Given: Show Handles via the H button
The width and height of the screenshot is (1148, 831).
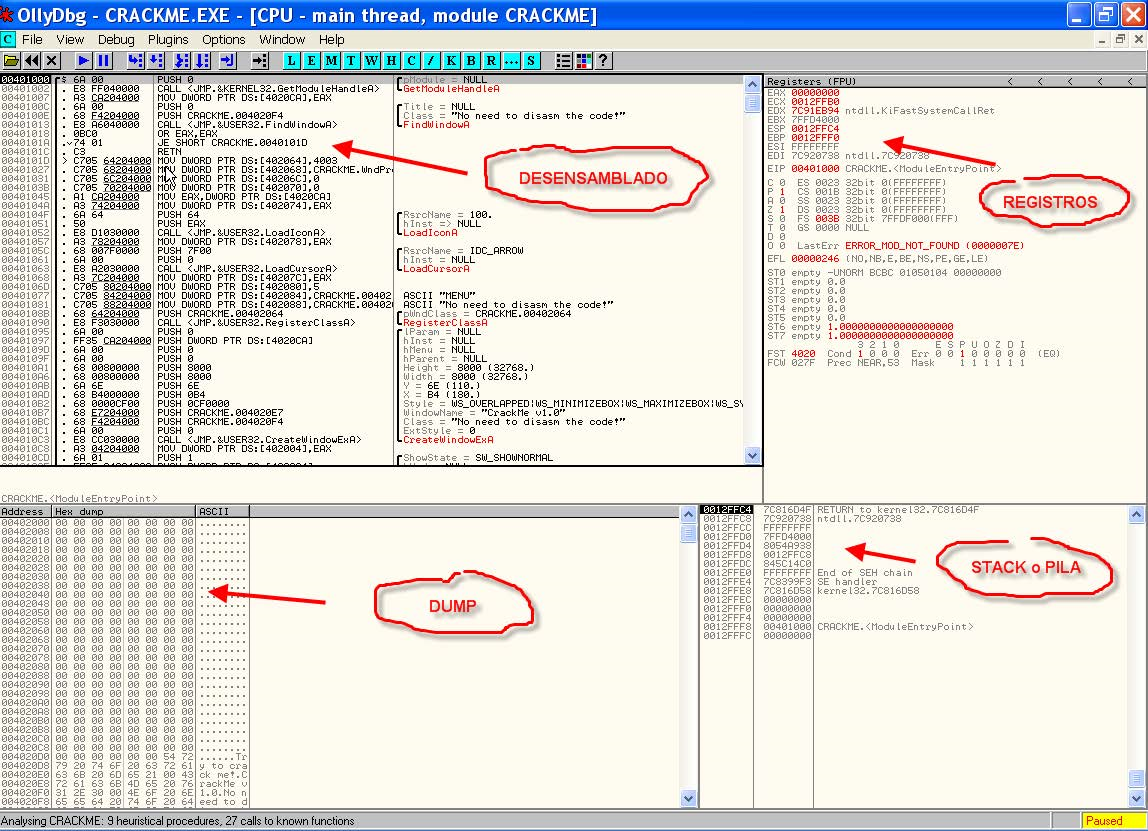Looking at the screenshot, I should (391, 61).
